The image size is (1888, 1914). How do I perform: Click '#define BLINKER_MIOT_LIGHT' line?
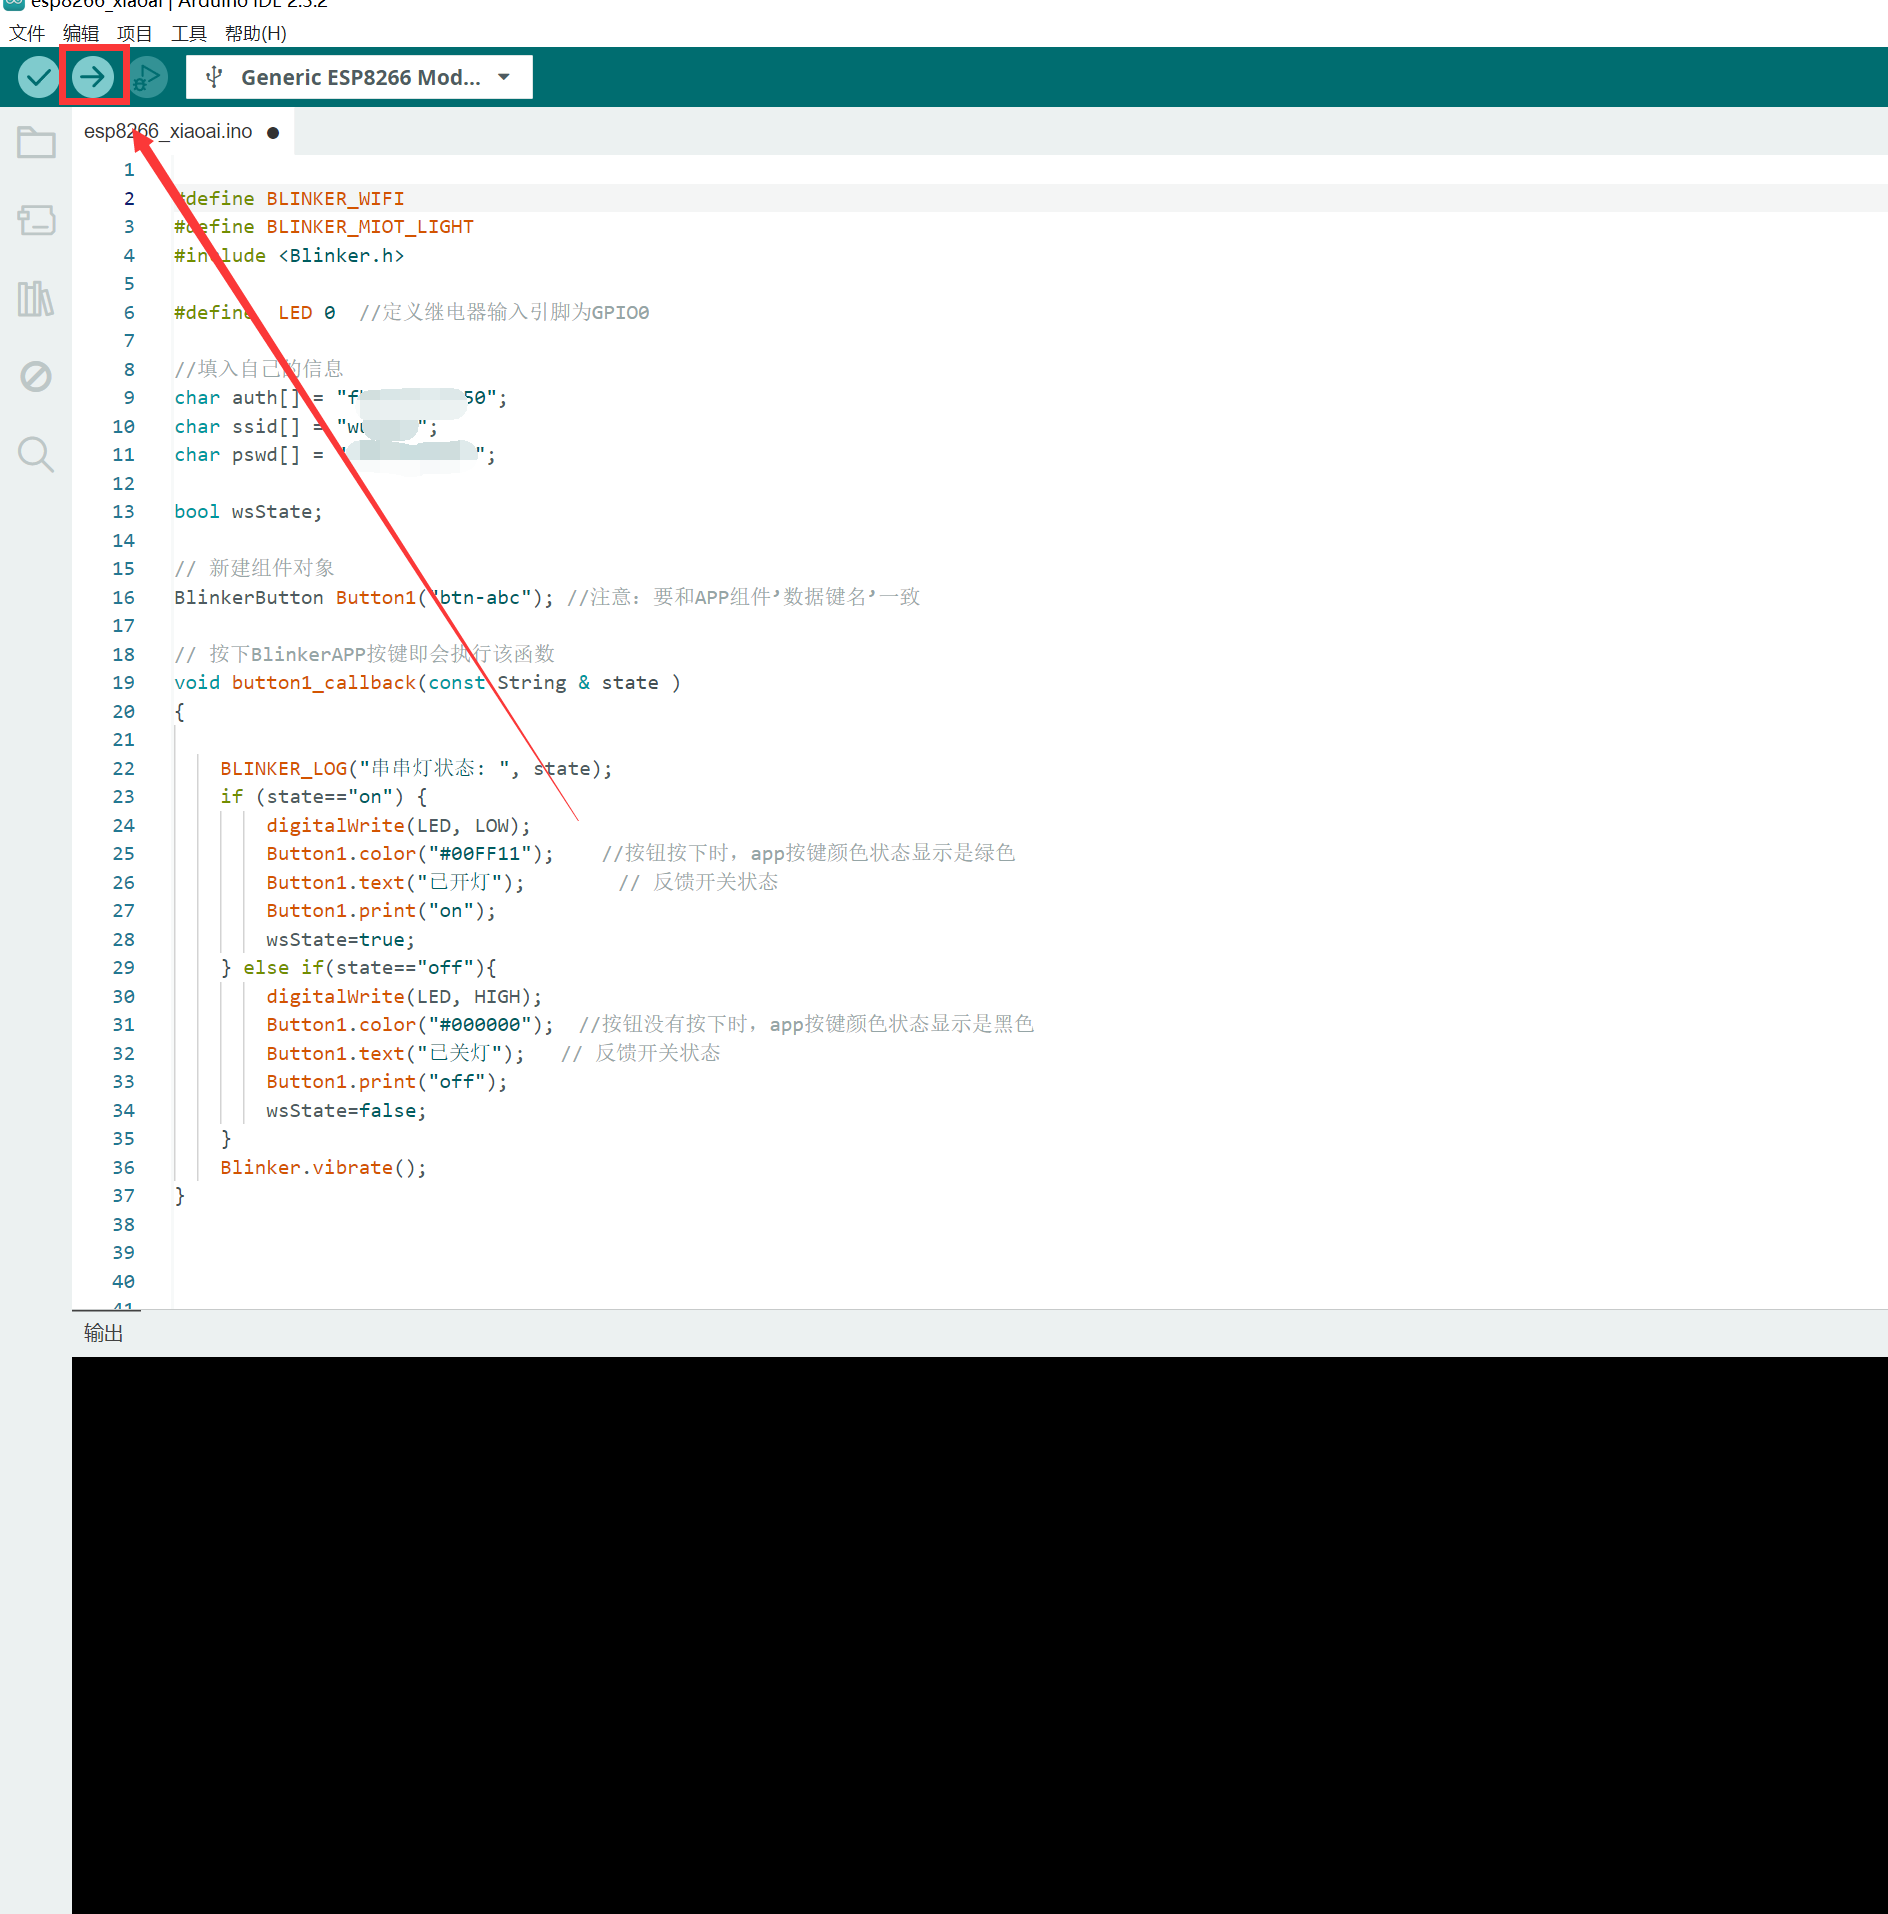[324, 226]
